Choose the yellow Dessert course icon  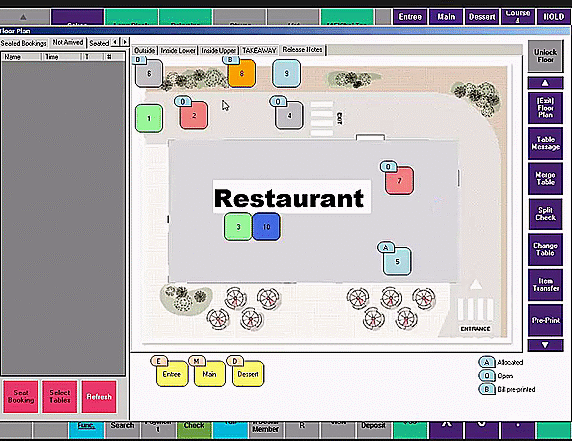click(x=248, y=374)
